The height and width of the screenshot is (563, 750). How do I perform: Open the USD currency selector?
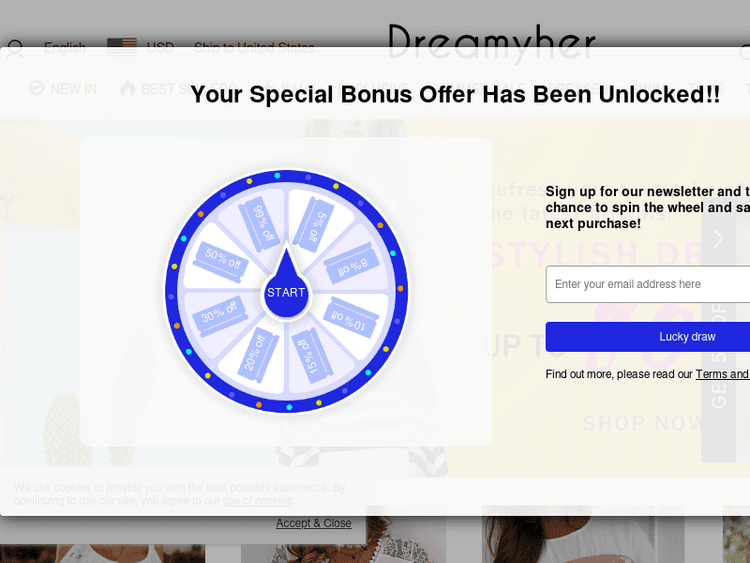point(140,48)
